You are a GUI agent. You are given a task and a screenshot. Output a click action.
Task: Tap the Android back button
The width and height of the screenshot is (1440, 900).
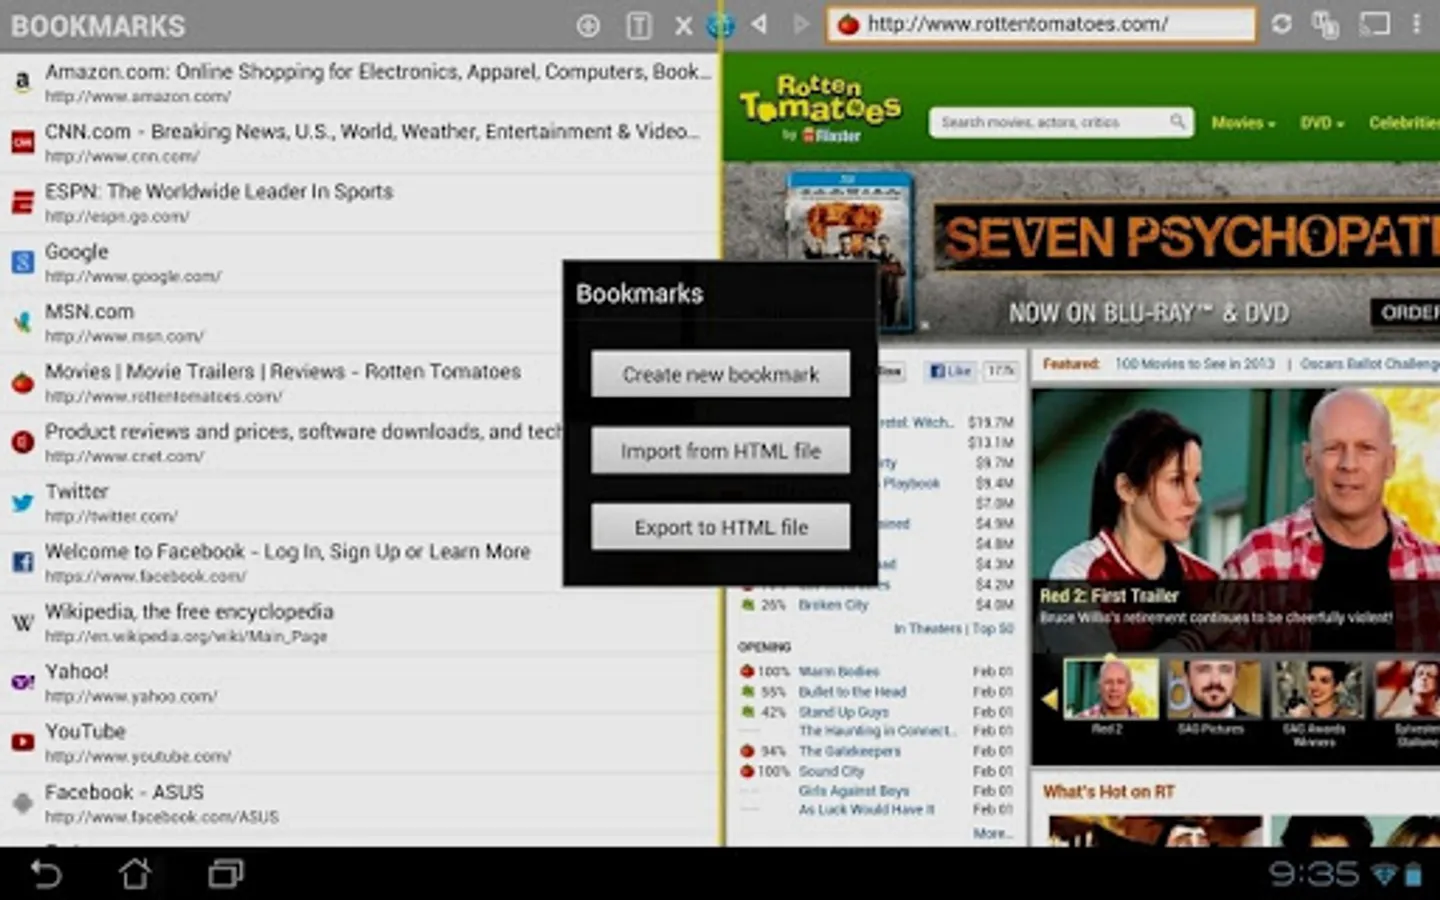46,874
